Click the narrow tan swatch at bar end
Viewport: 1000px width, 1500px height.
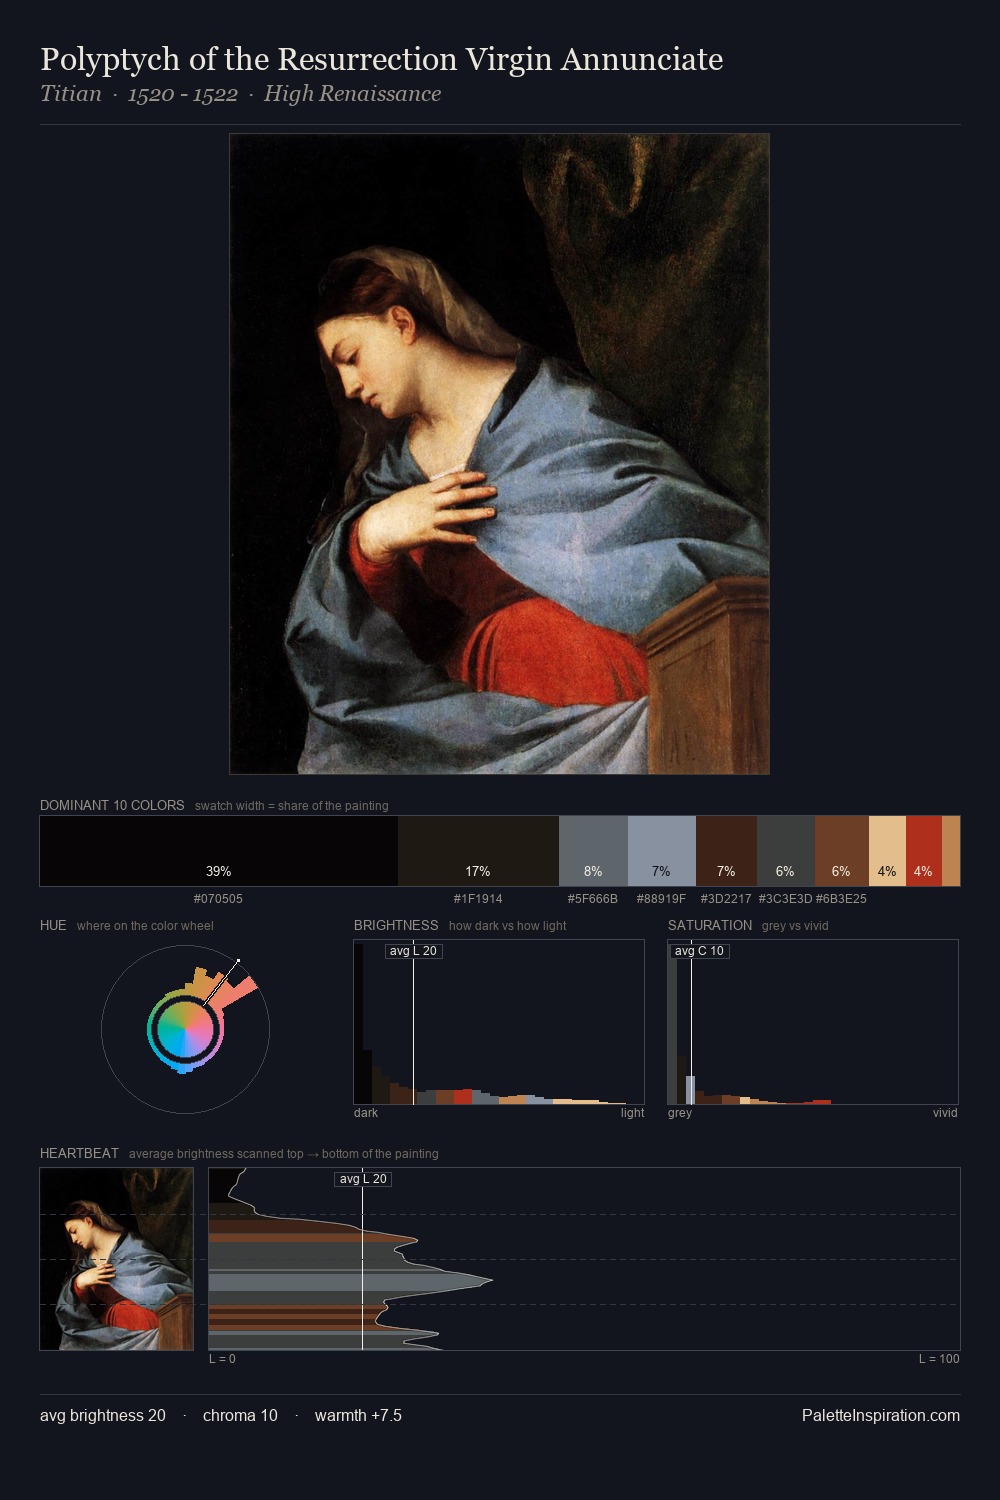click(951, 851)
